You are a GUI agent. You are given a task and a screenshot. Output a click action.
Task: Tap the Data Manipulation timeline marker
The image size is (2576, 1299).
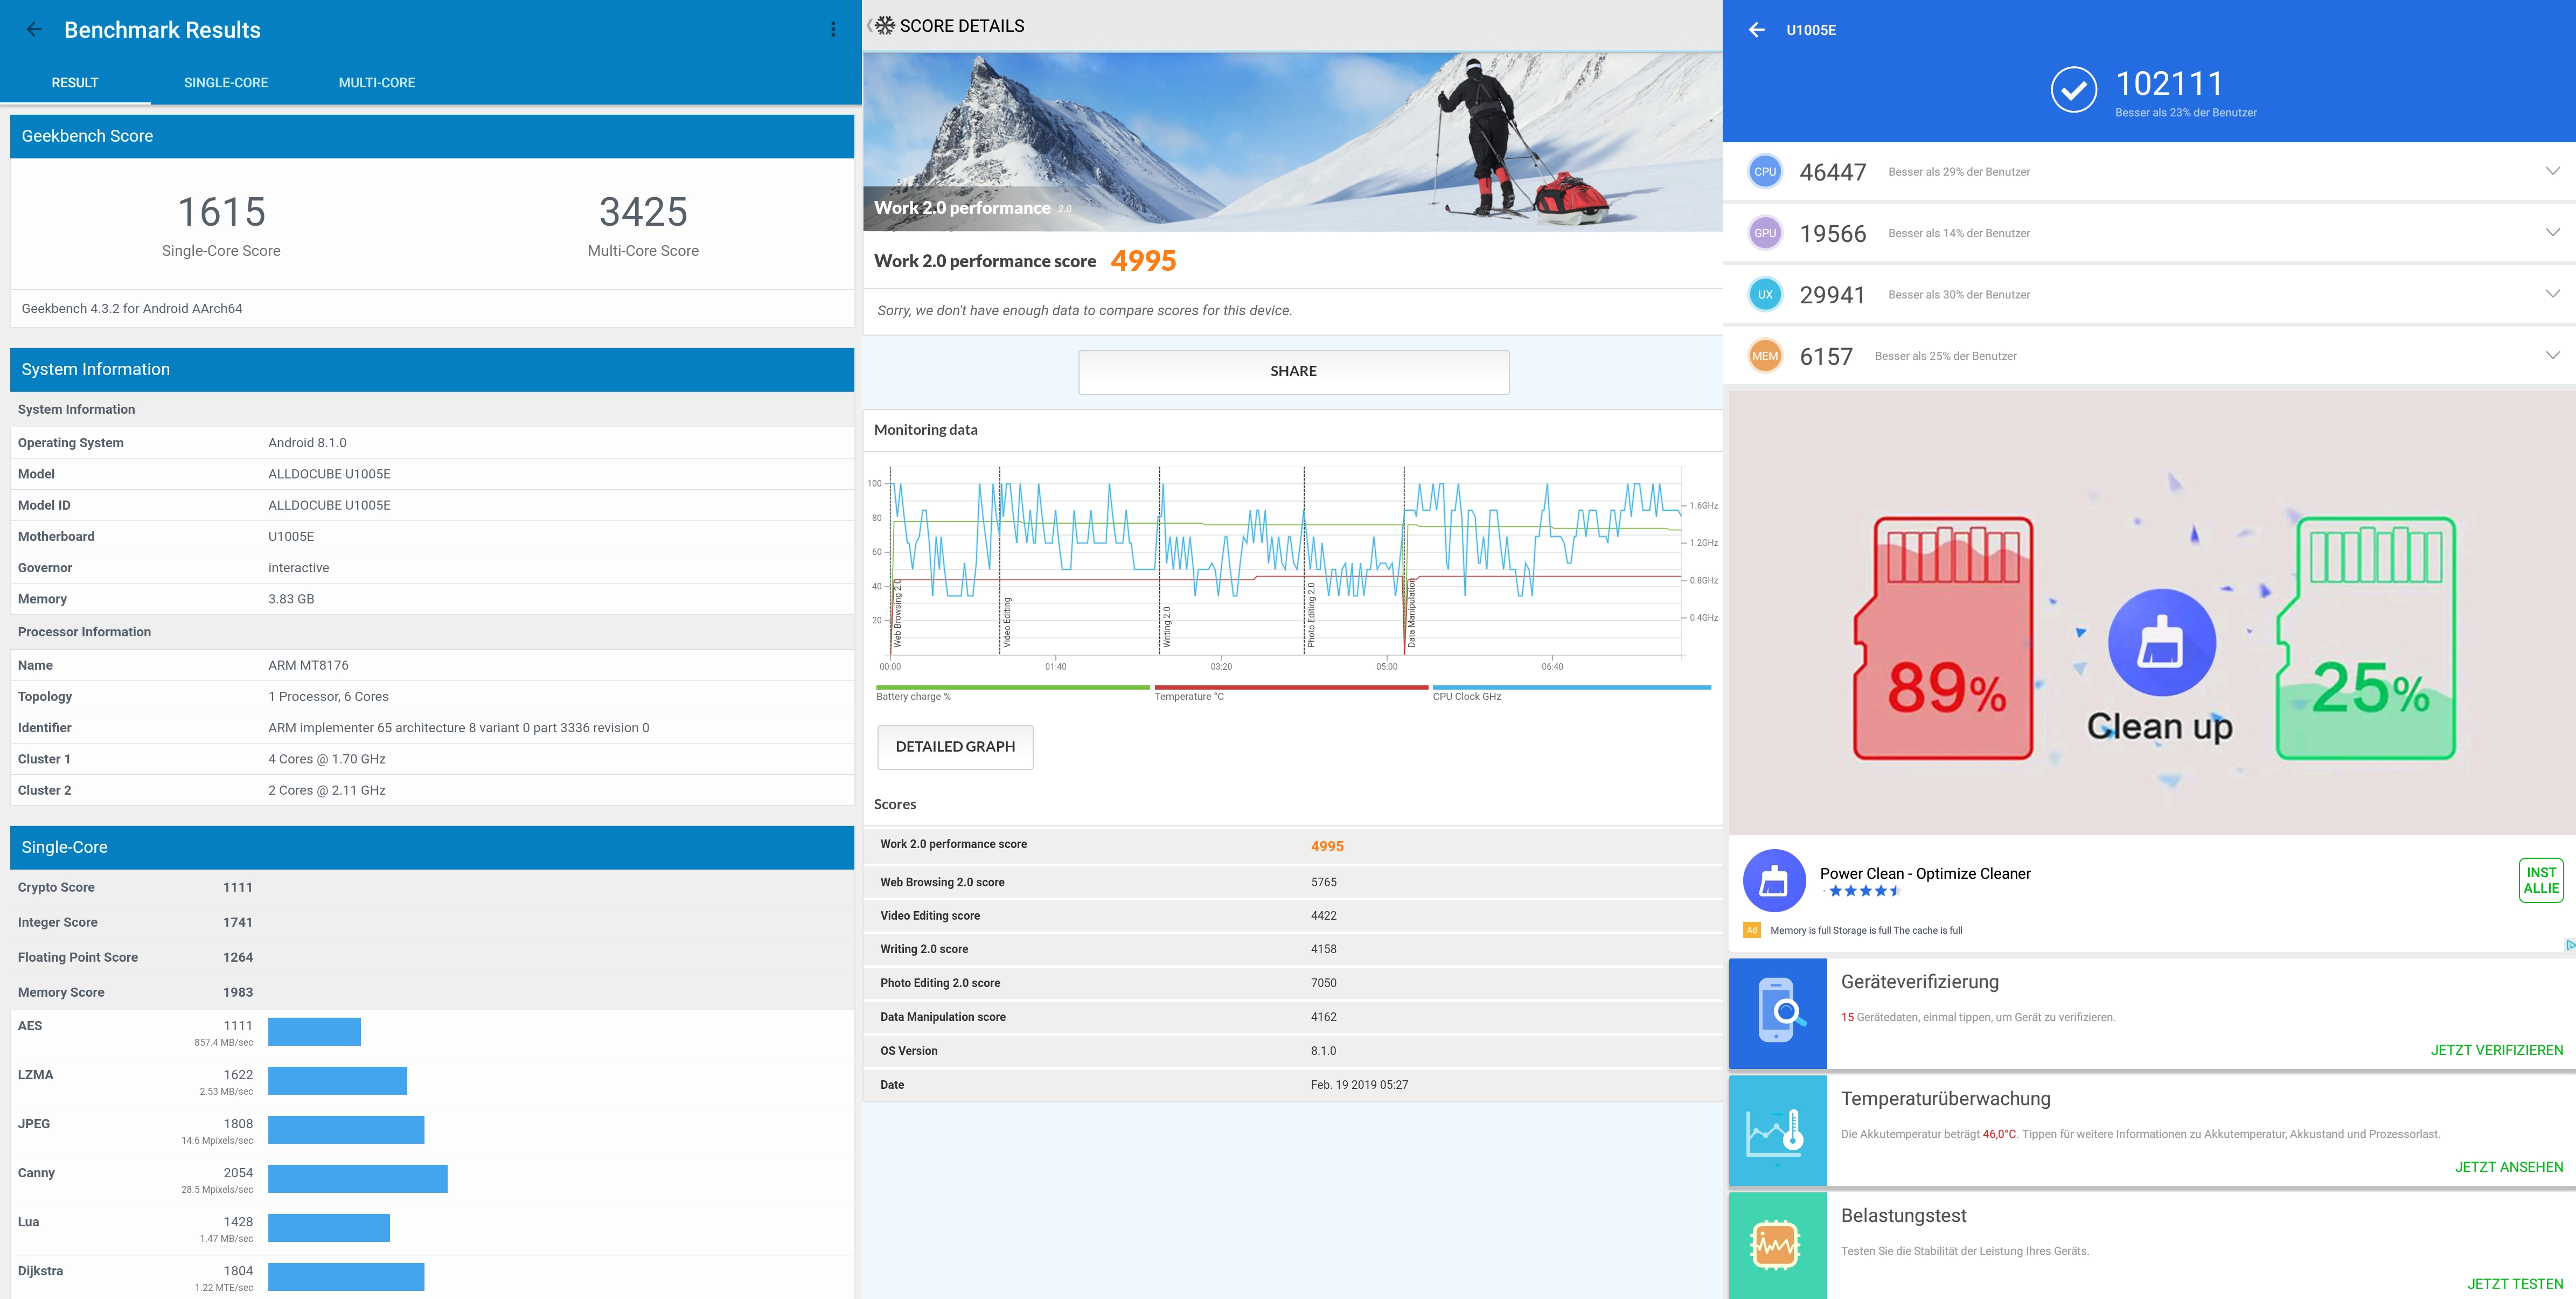pyautogui.click(x=1411, y=613)
